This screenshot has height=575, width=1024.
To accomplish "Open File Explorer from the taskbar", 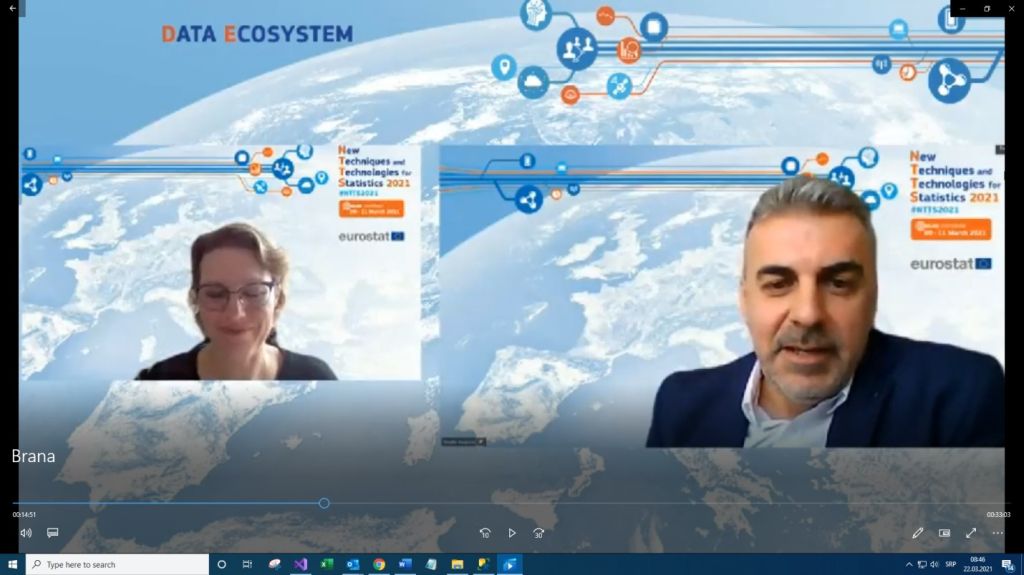I will (457, 564).
